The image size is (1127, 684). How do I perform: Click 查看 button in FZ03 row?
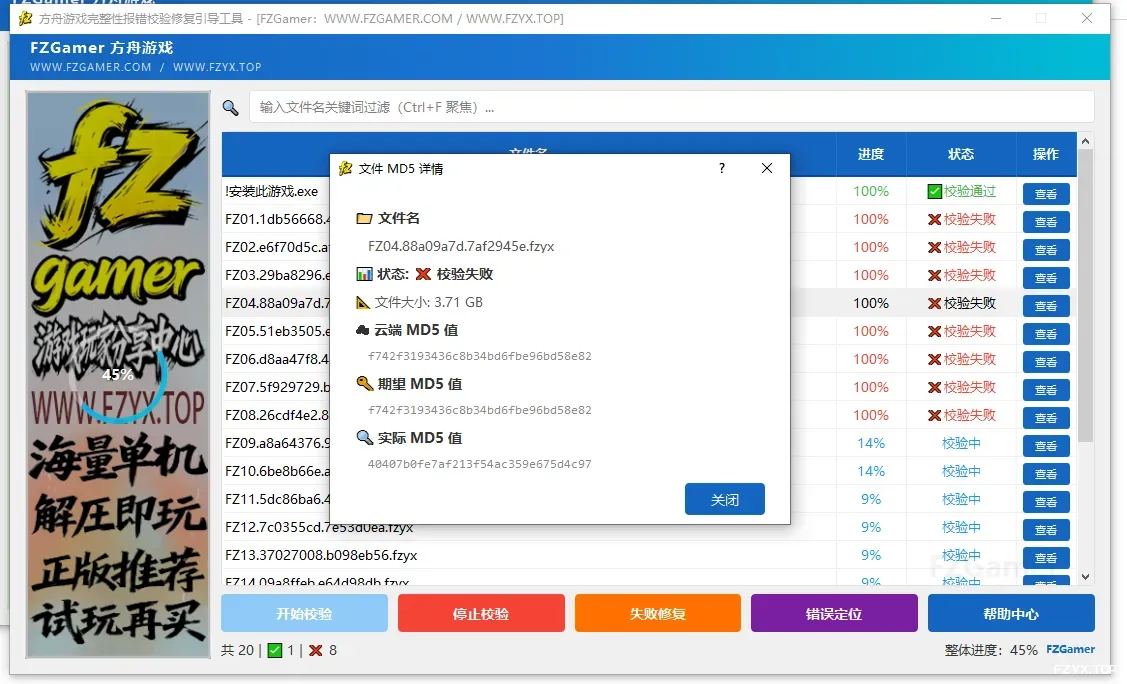pyautogui.click(x=1046, y=278)
